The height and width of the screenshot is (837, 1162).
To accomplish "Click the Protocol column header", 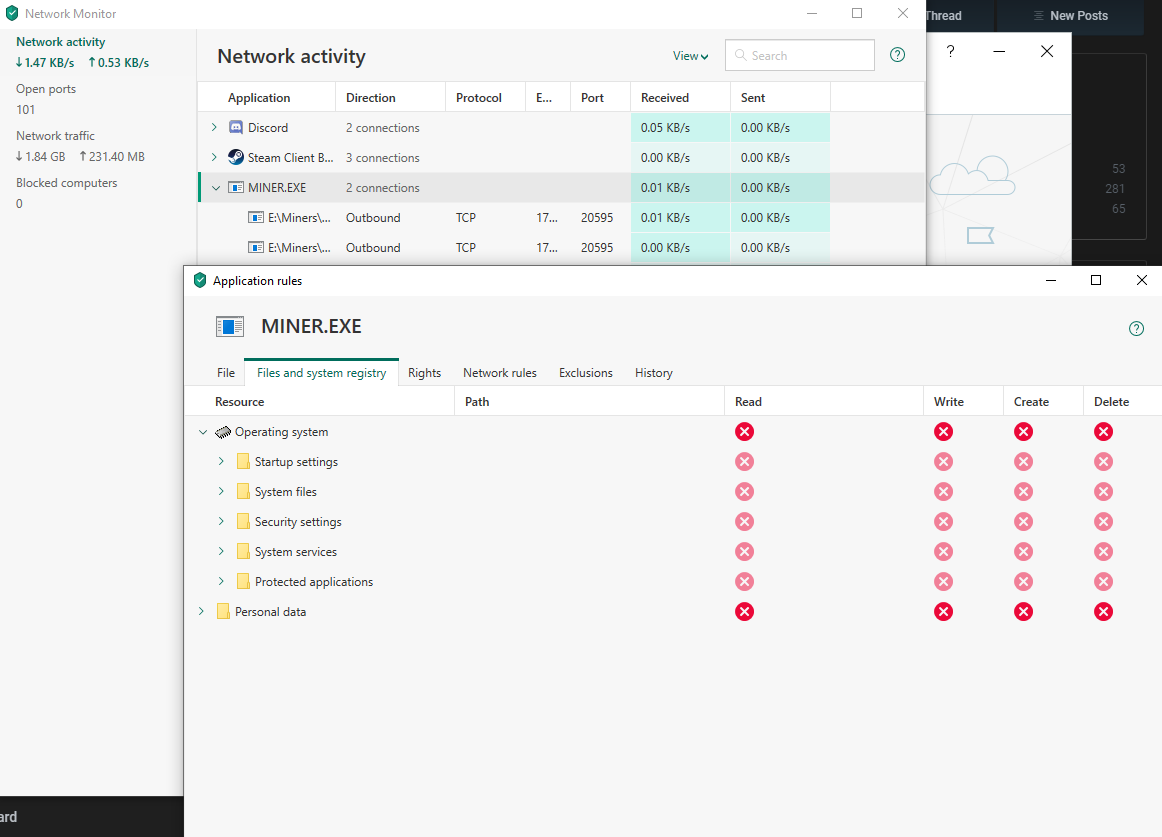I will tap(485, 98).
